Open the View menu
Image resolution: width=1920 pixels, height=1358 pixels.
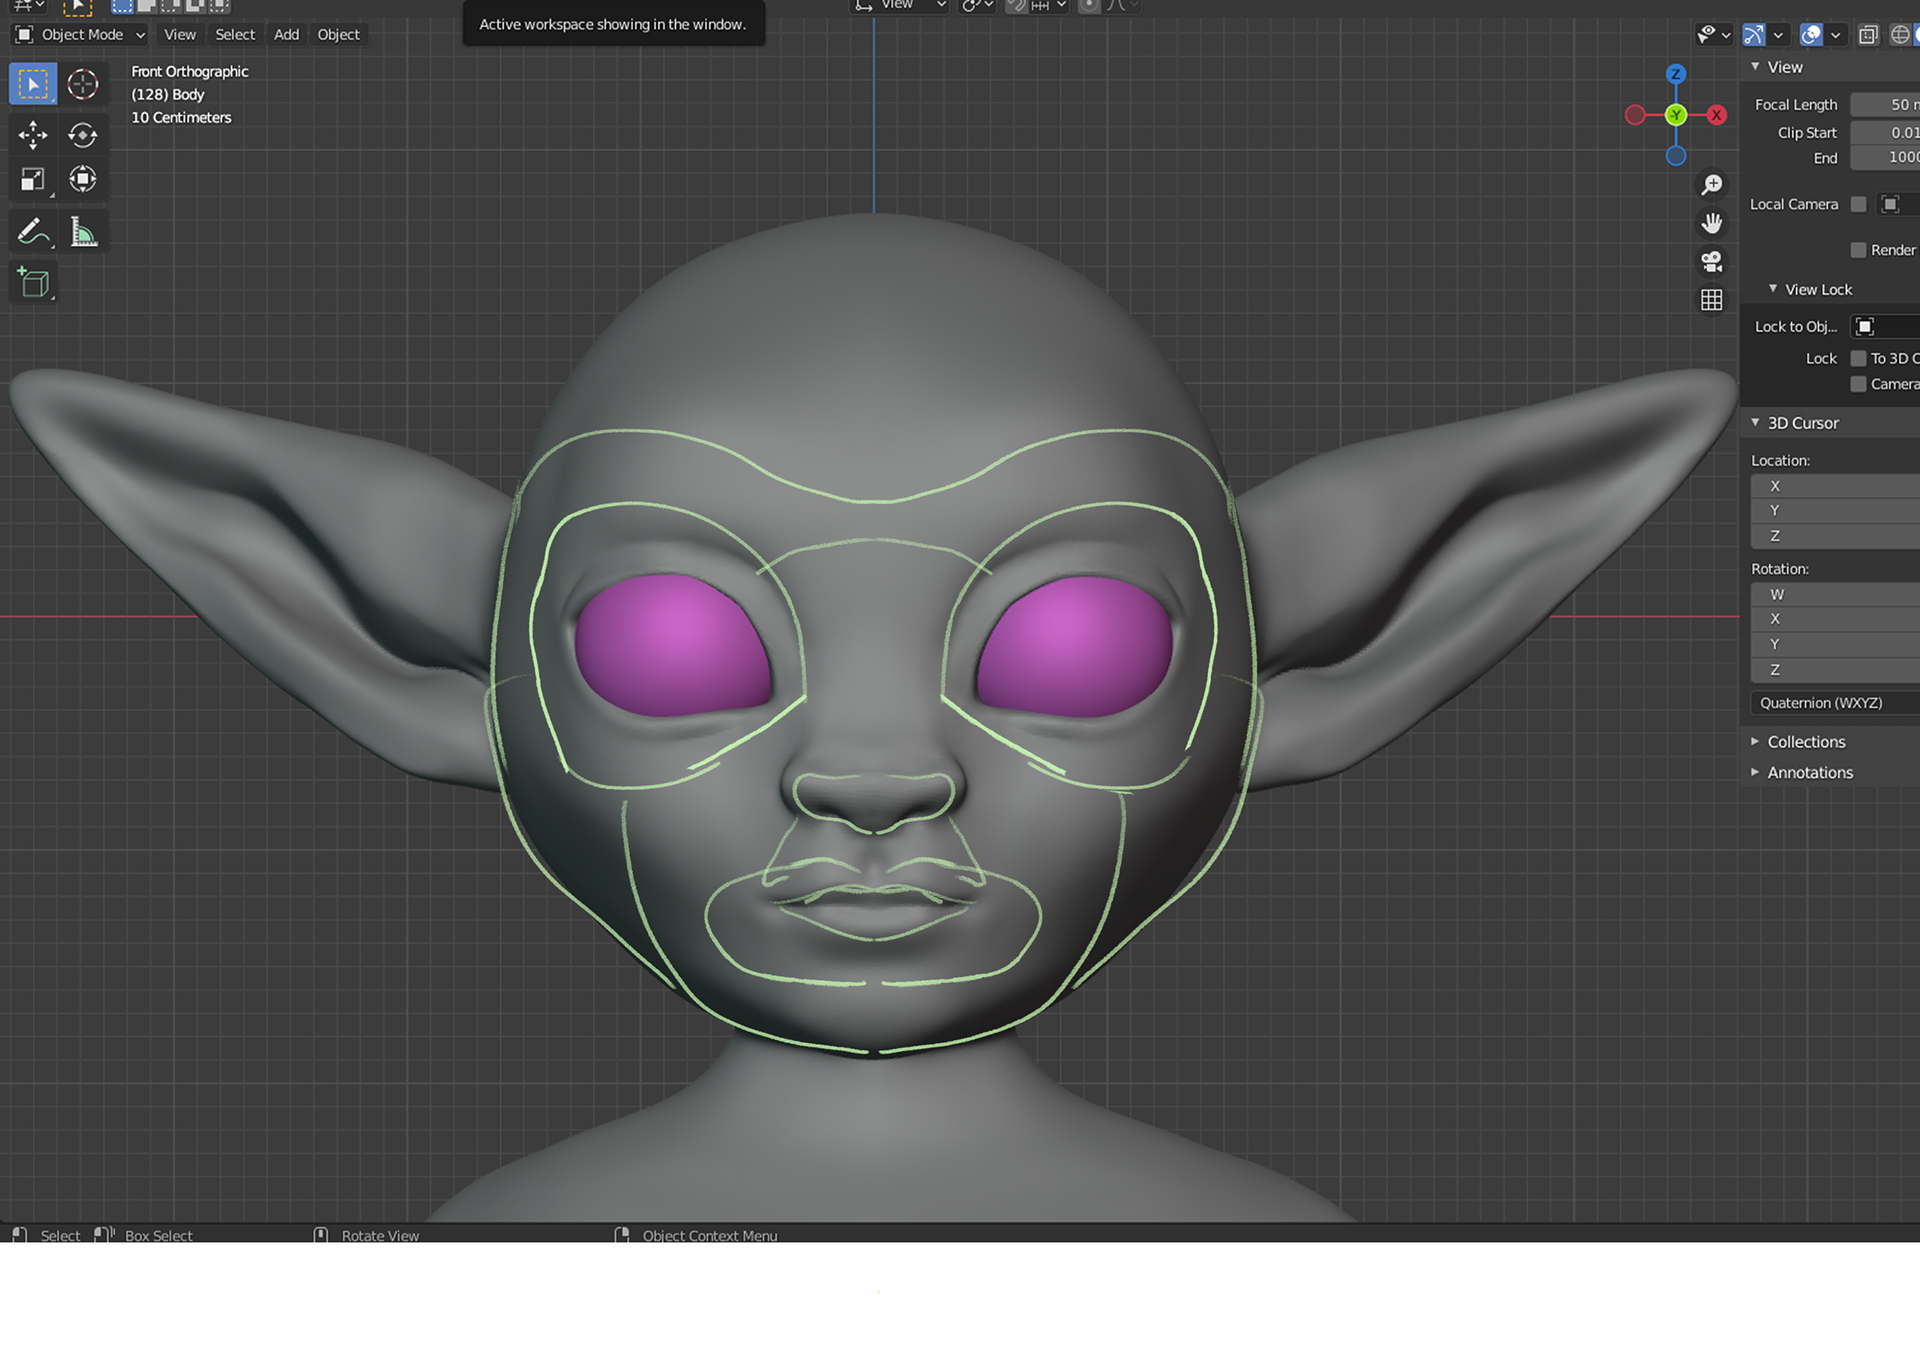(x=180, y=35)
